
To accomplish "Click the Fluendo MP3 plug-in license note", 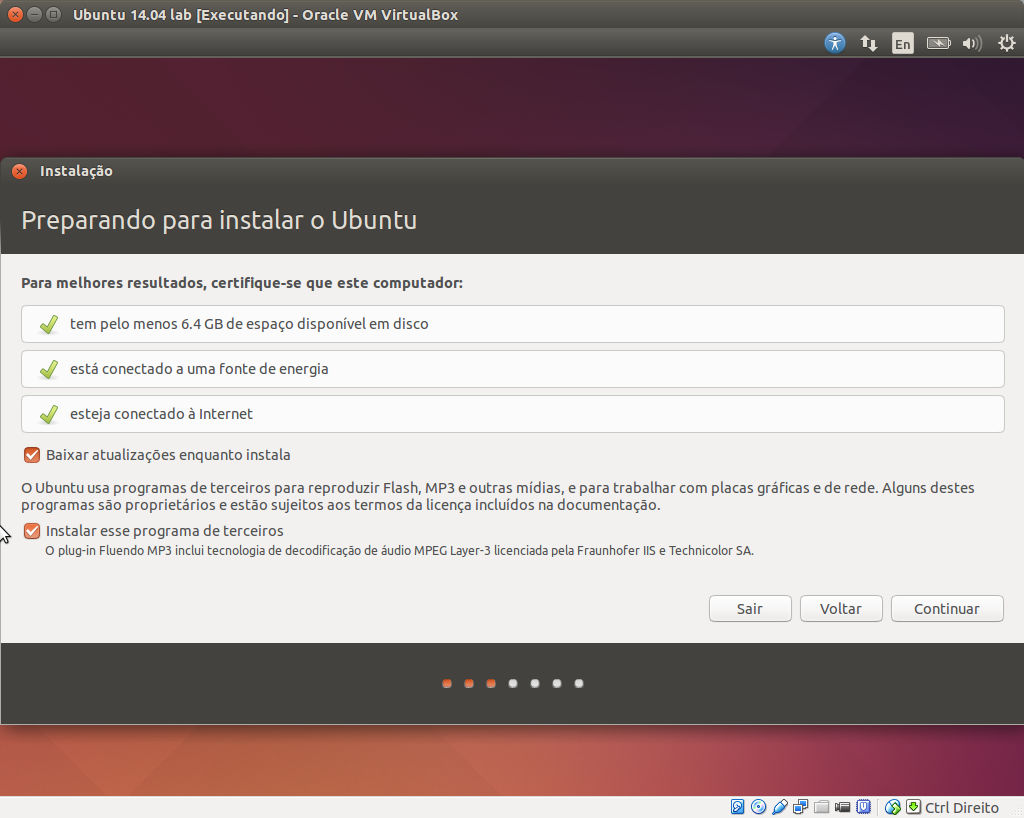I will pyautogui.click(x=399, y=550).
